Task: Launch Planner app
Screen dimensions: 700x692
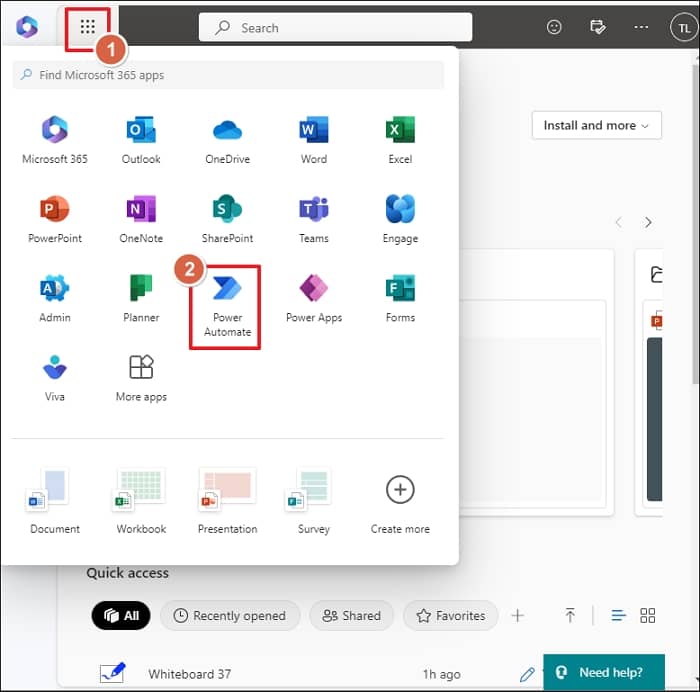Action: [x=141, y=299]
